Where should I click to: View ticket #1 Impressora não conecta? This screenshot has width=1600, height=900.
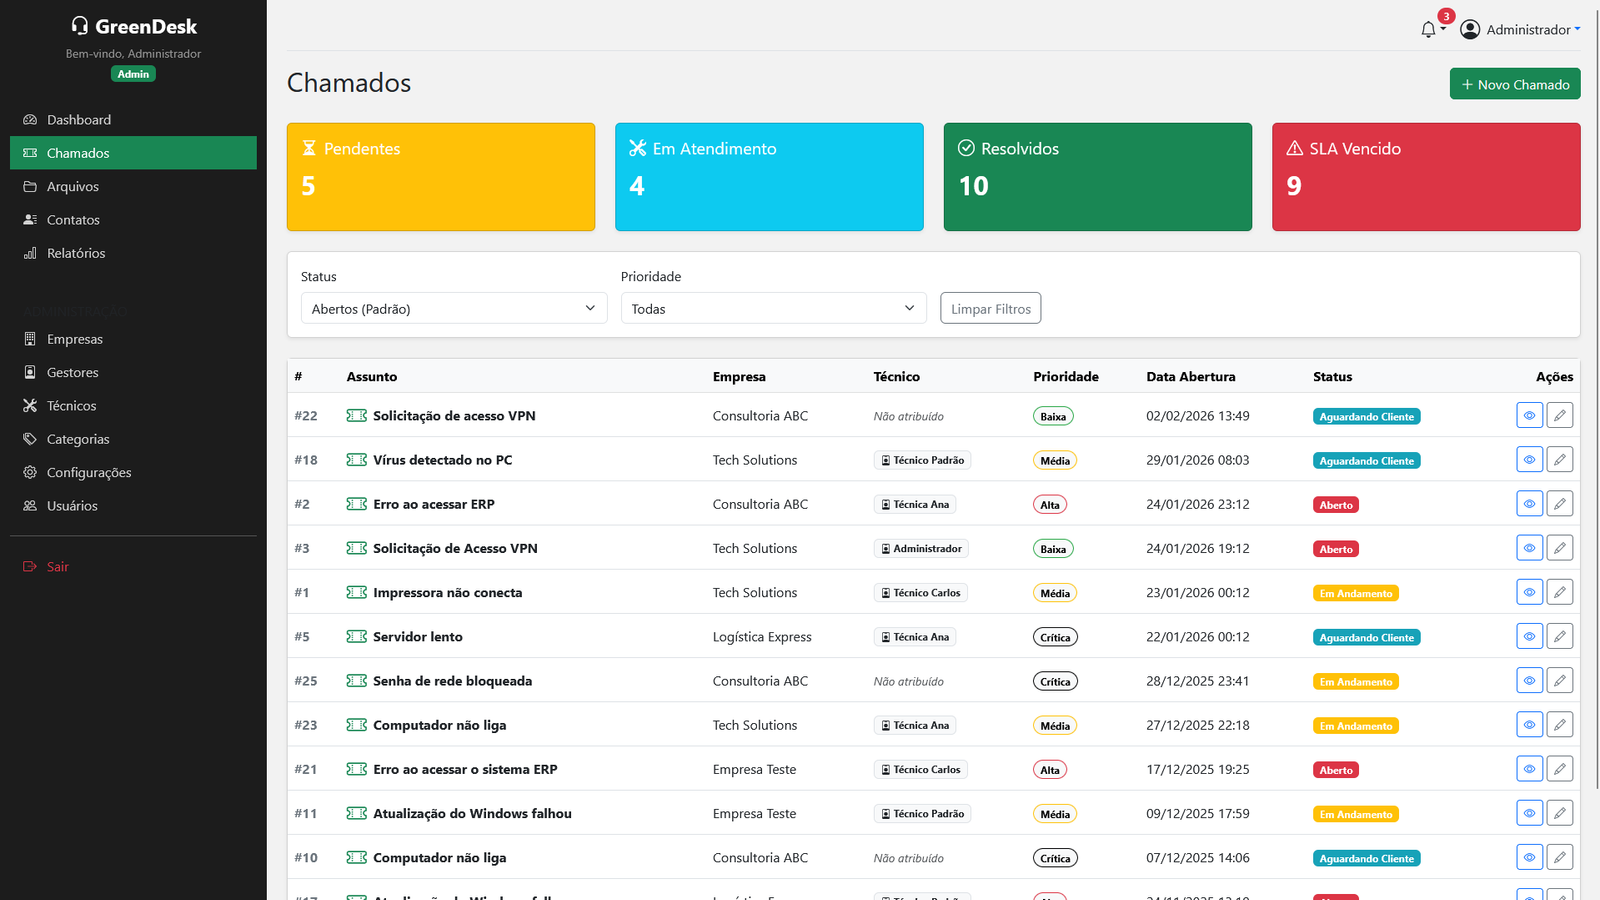click(1529, 591)
